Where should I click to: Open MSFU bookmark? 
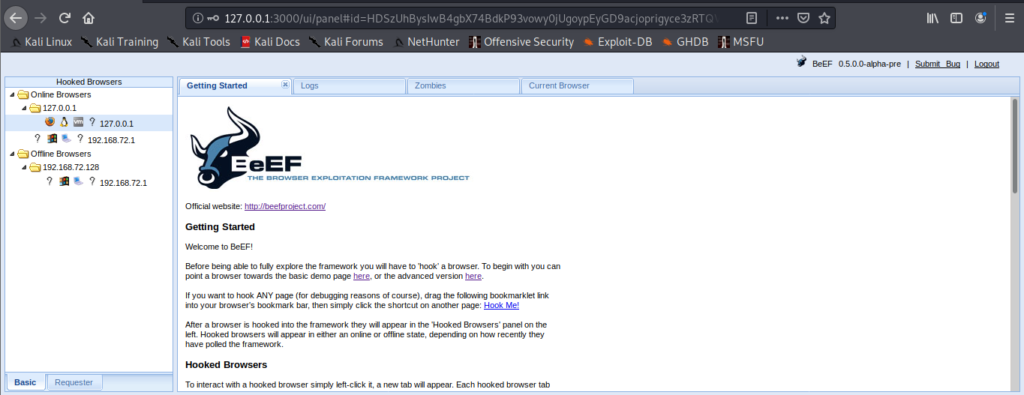[x=740, y=42]
